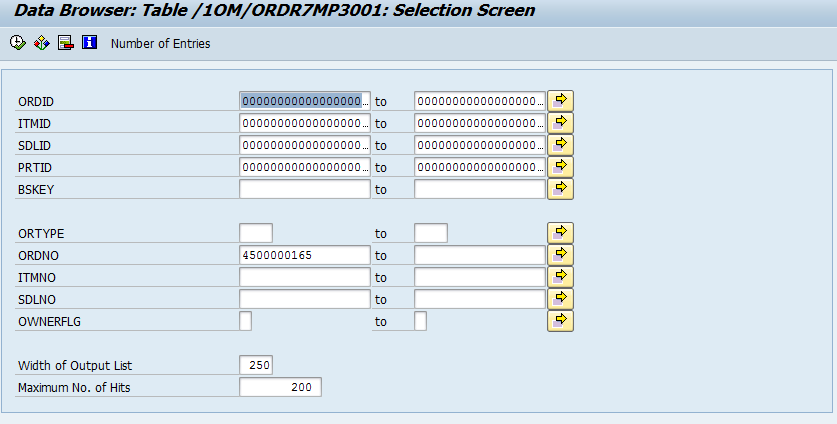Focus the ITMID to-value field
837x424 pixels.
coord(480,123)
